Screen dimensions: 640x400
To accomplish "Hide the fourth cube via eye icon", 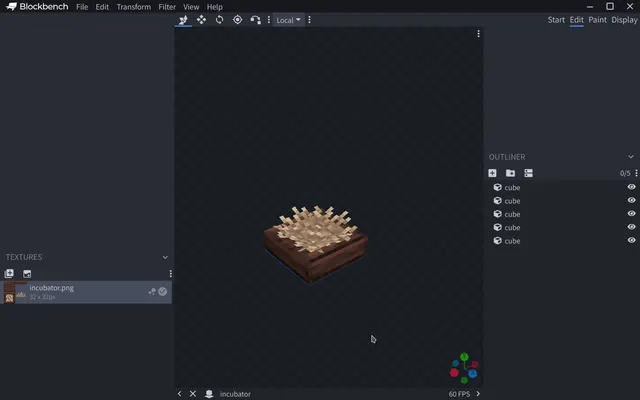I will (631, 227).
